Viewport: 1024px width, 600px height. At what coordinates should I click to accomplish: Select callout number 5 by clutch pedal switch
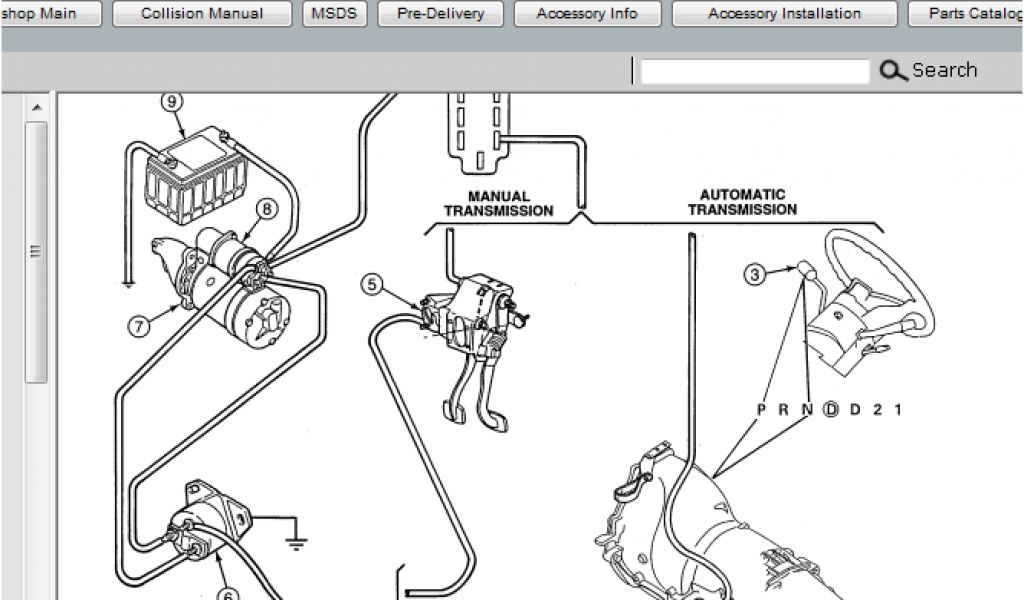pos(372,285)
